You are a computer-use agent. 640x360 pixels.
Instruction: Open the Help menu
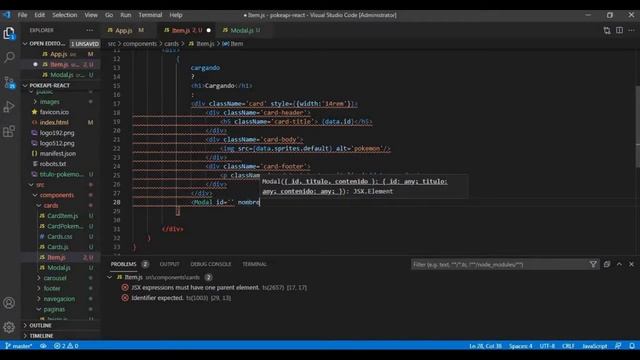click(176, 15)
